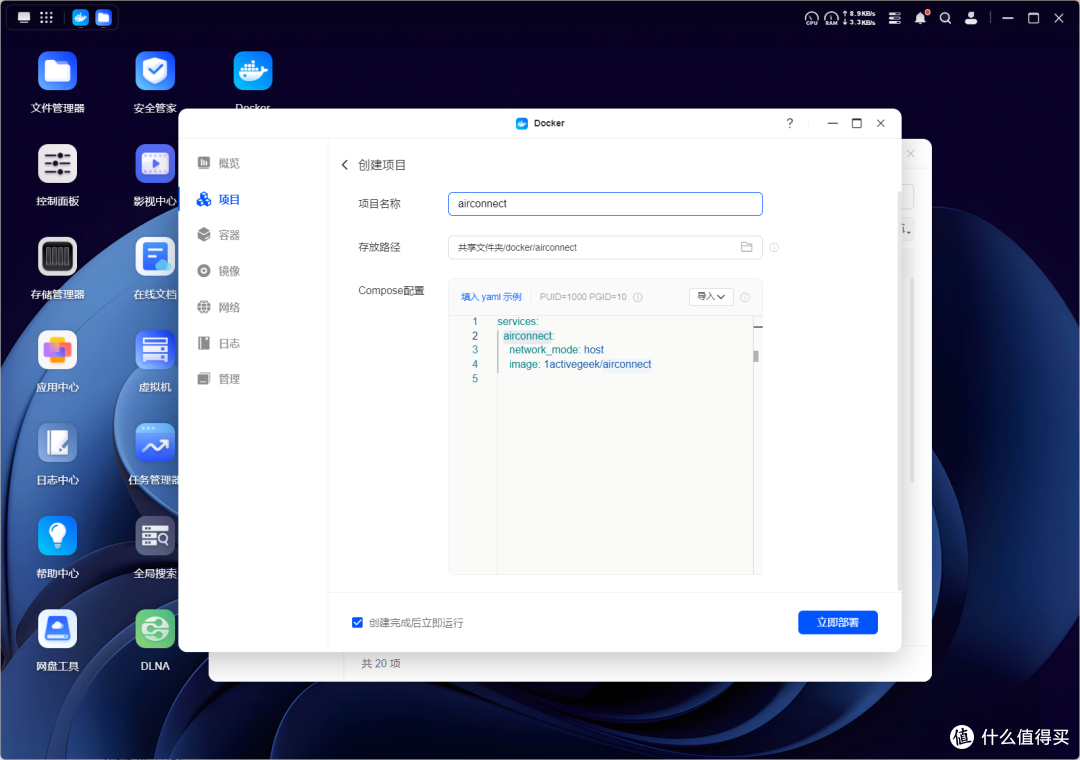Expand the 导入 dropdown menu

[x=710, y=296]
